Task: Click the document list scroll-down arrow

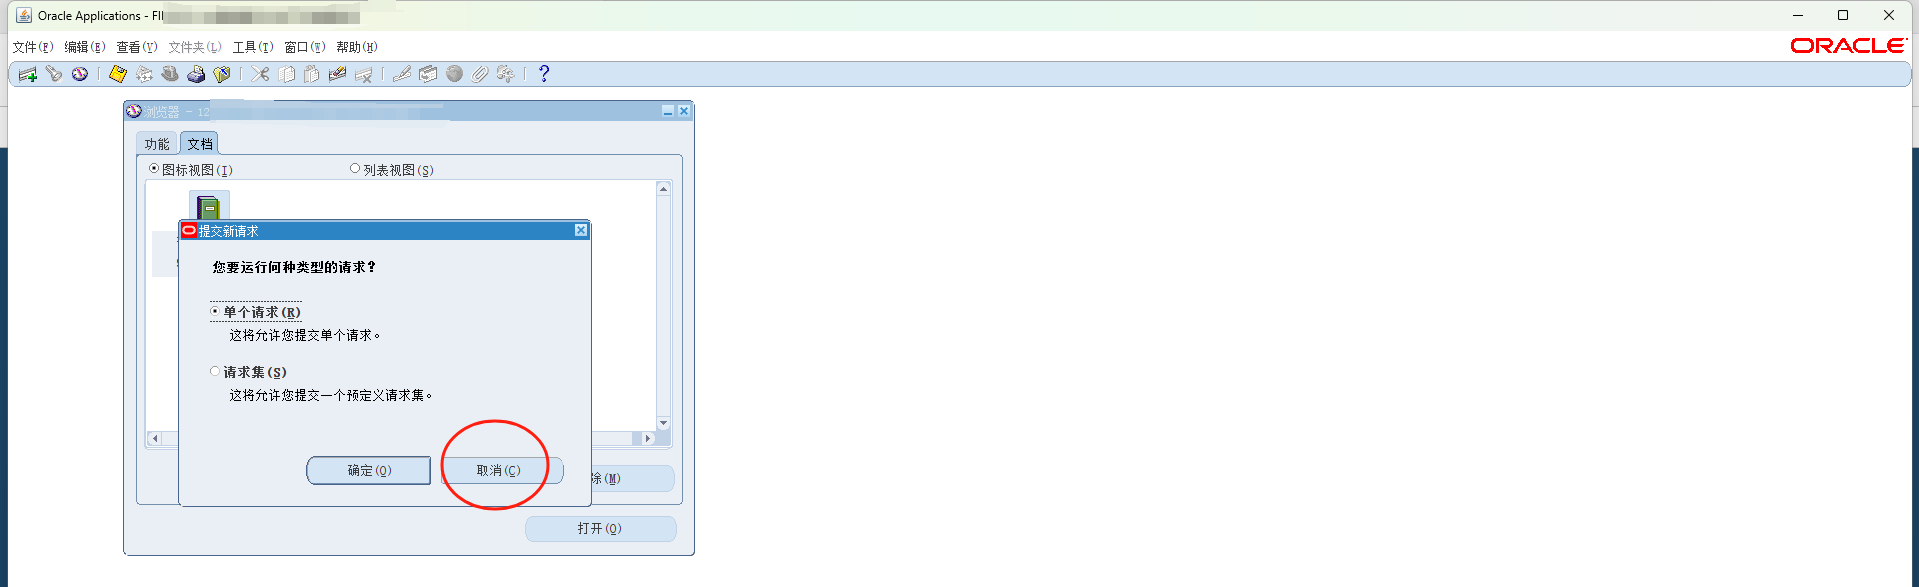Action: point(663,424)
